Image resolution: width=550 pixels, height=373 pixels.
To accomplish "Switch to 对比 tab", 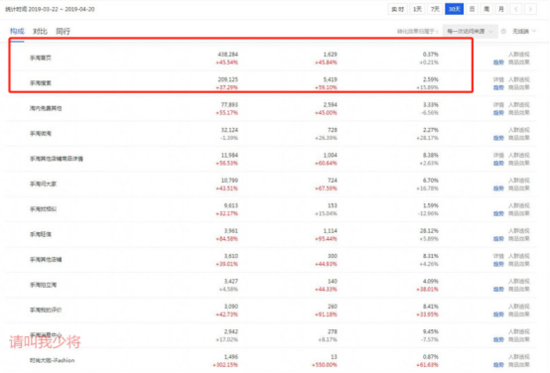I will tap(40, 31).
